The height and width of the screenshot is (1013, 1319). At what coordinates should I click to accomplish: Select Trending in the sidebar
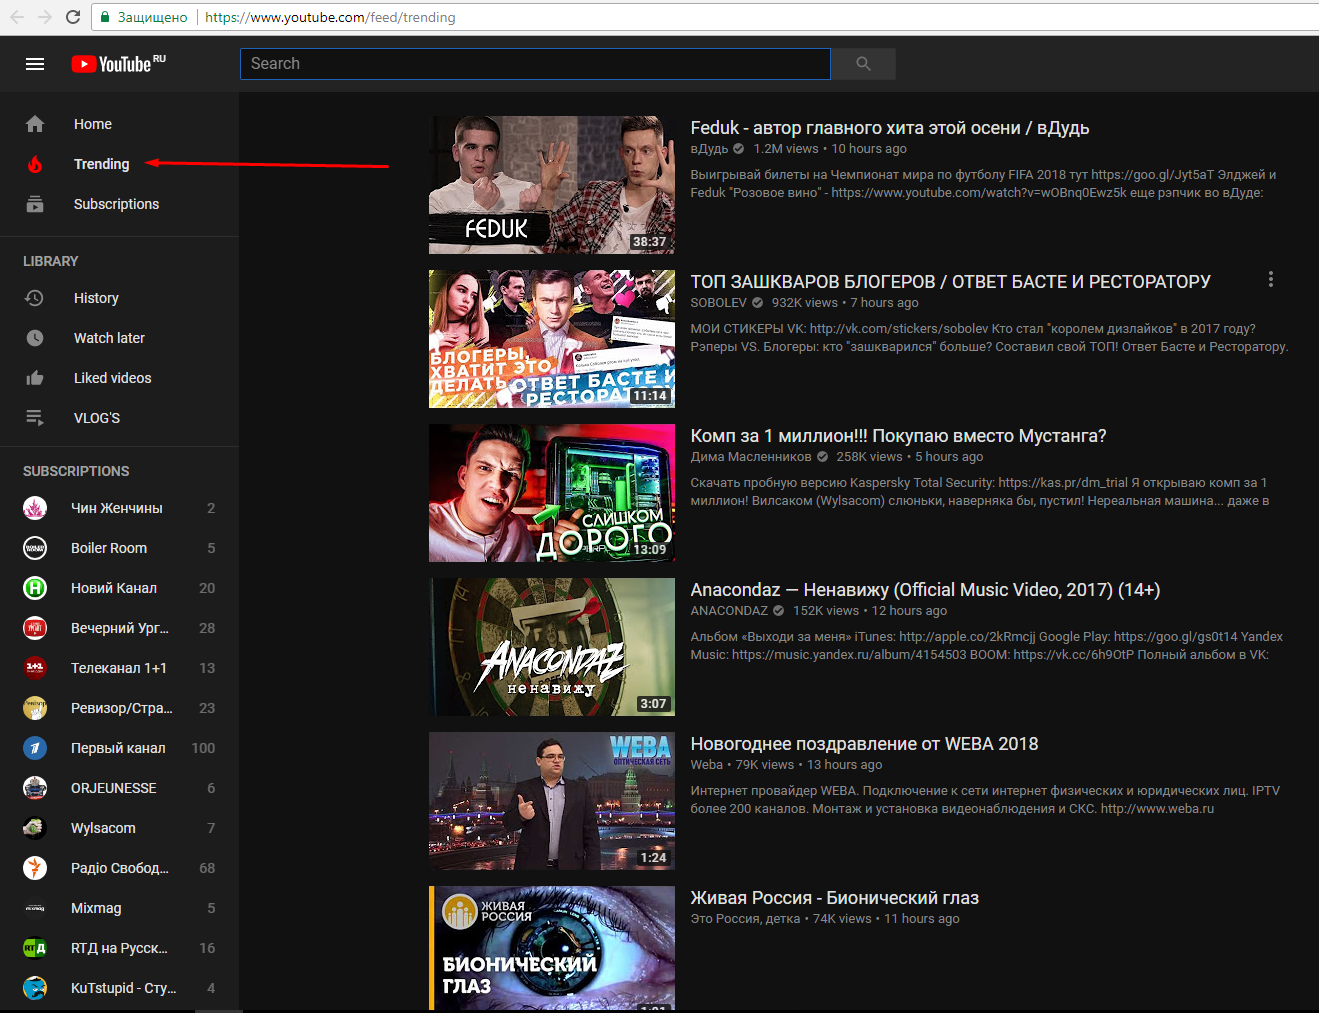click(120, 164)
